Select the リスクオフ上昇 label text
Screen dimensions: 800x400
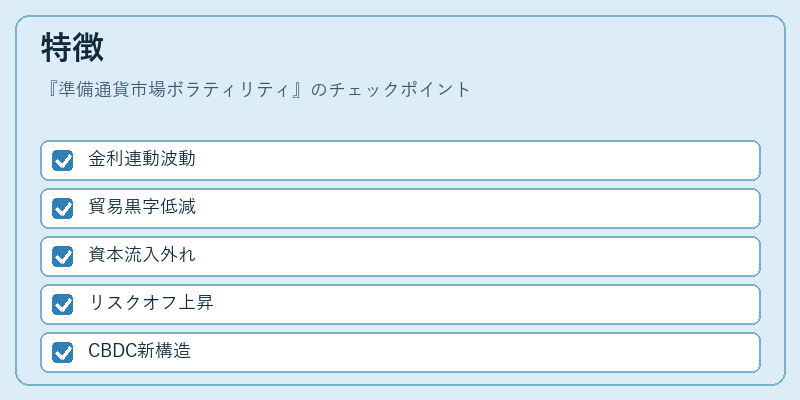(x=151, y=303)
